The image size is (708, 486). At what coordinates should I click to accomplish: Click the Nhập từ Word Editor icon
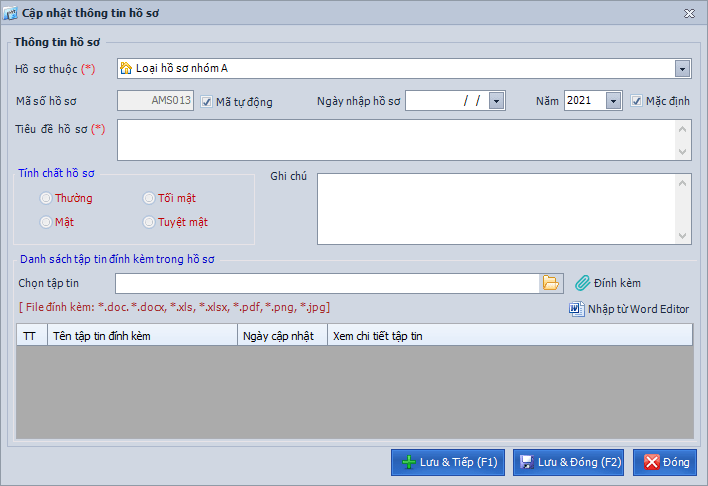click(x=576, y=309)
